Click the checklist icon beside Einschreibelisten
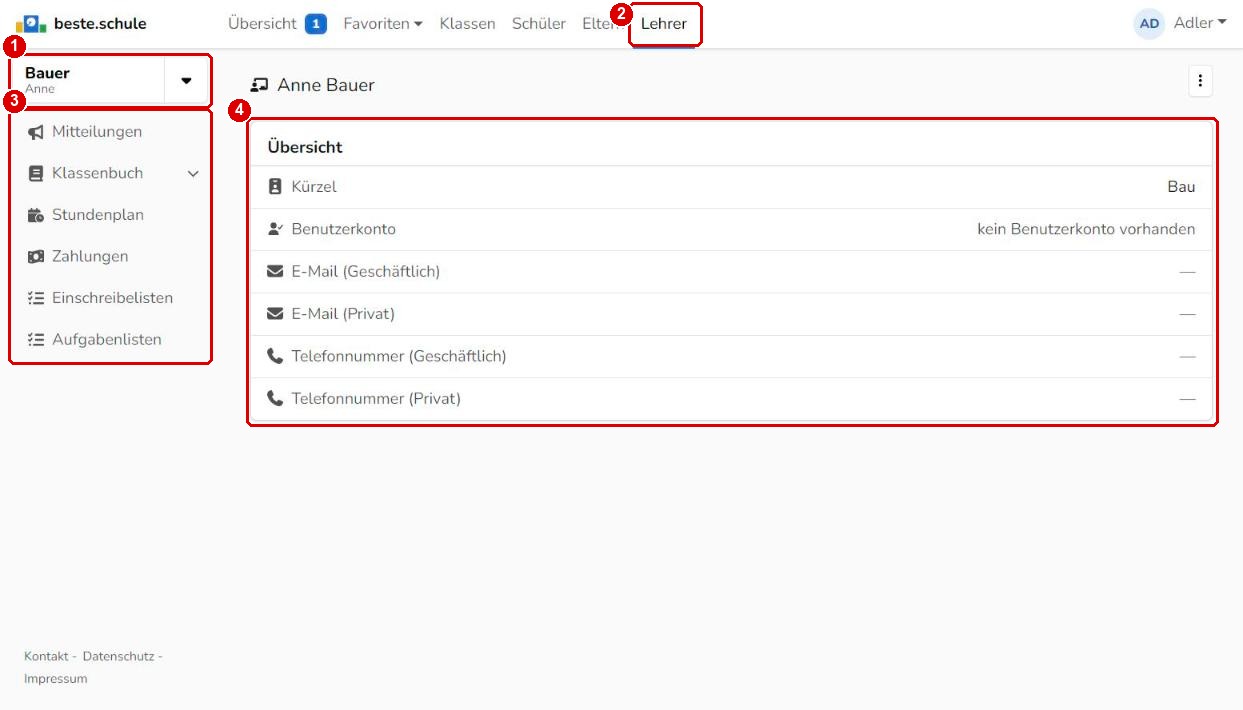 pos(35,298)
